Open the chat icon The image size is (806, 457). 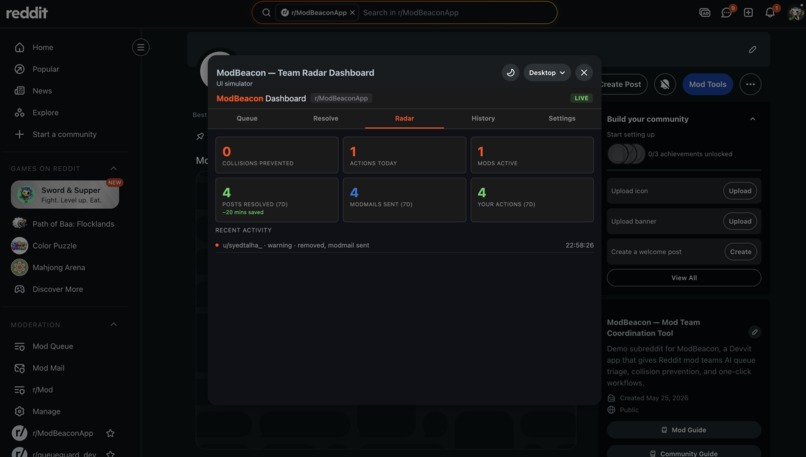727,12
